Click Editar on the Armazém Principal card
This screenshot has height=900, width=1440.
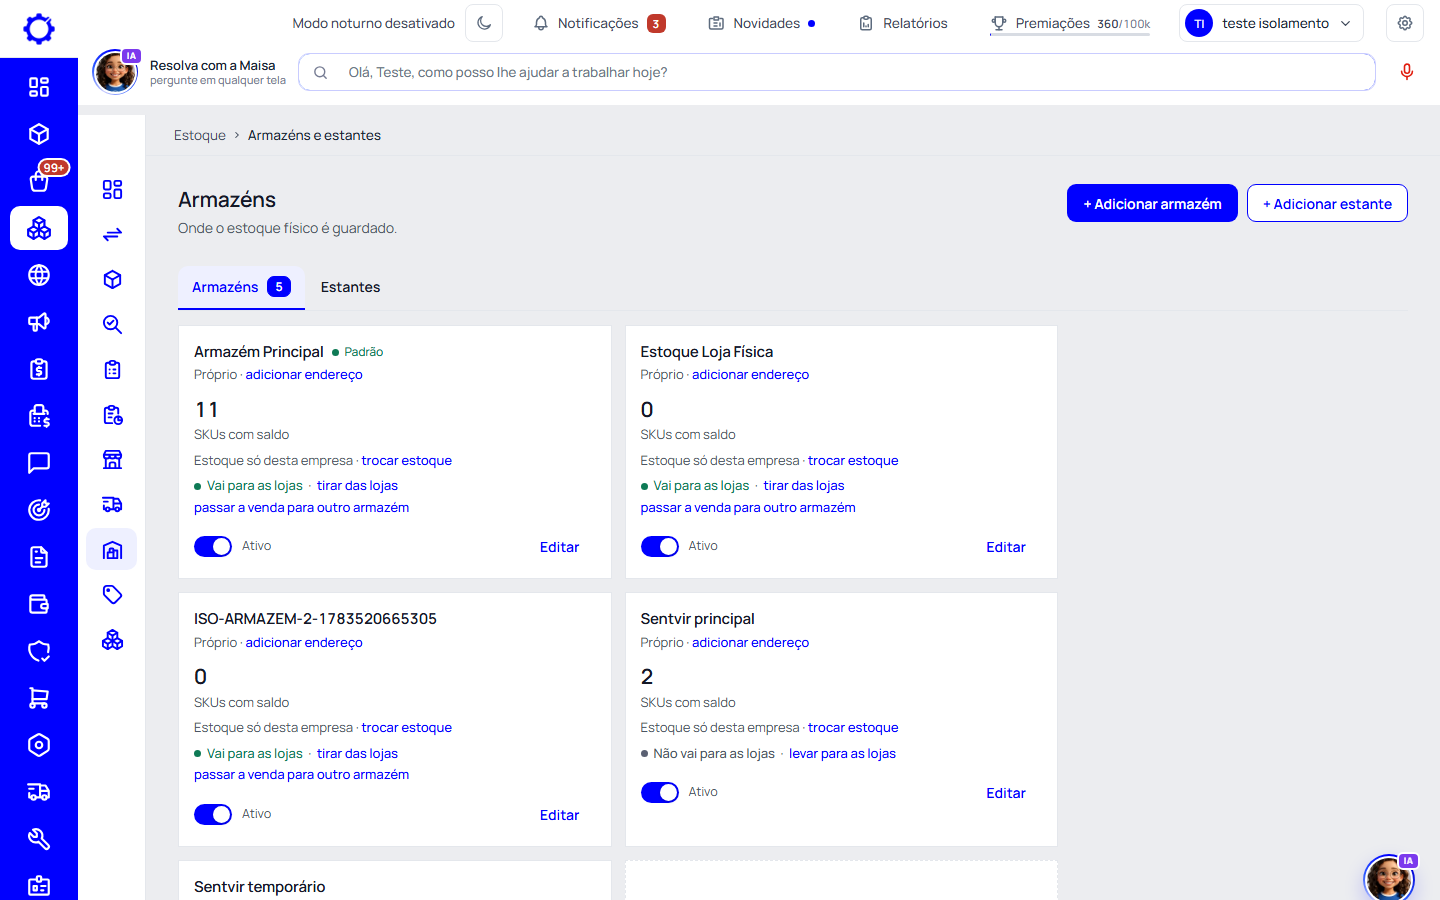coord(559,547)
